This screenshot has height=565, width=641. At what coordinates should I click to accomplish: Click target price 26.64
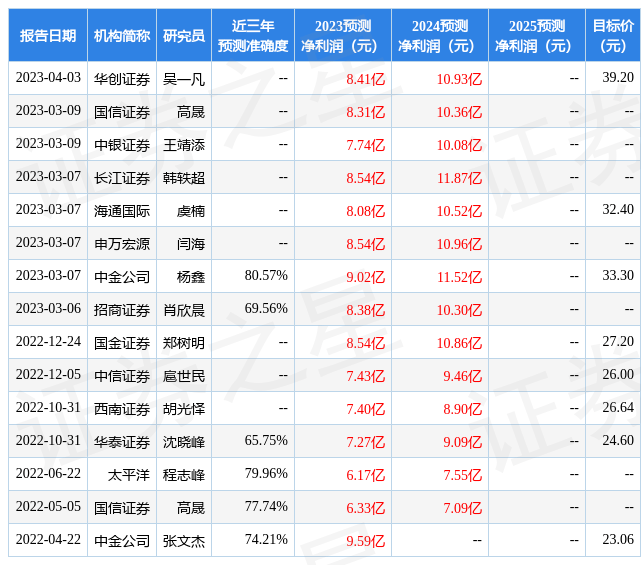(618, 408)
